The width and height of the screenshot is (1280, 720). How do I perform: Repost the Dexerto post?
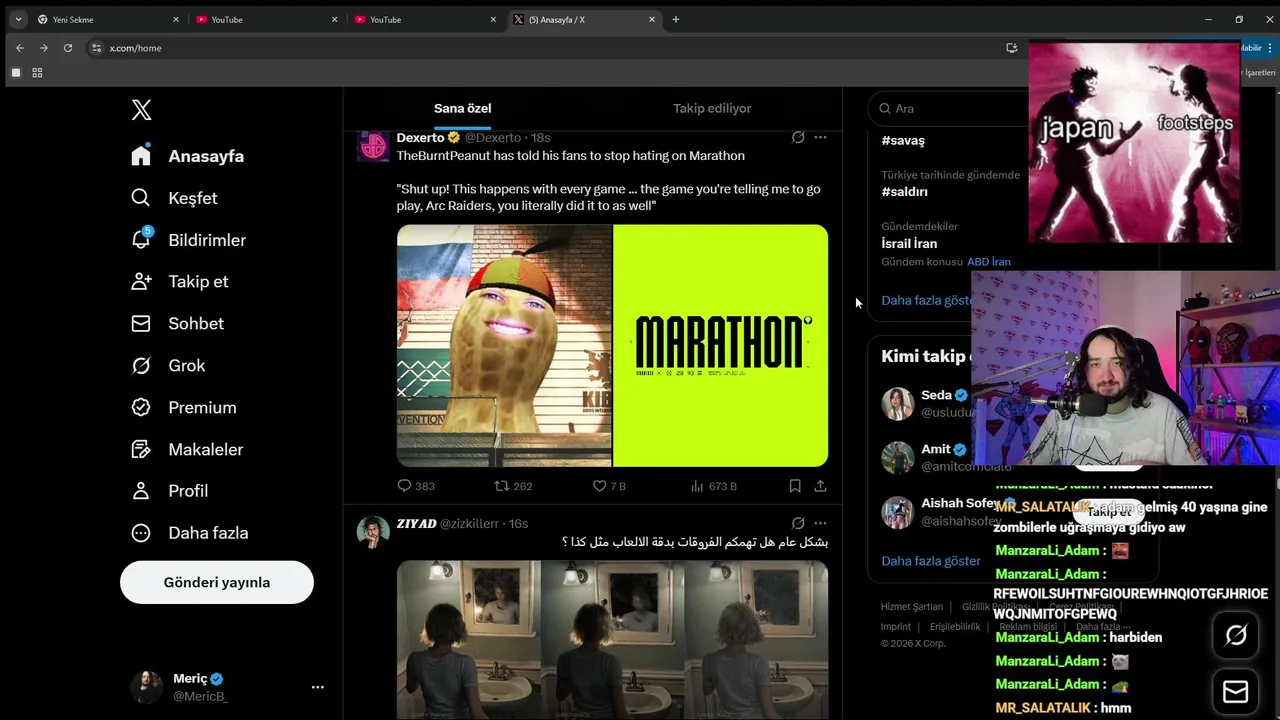pos(513,486)
